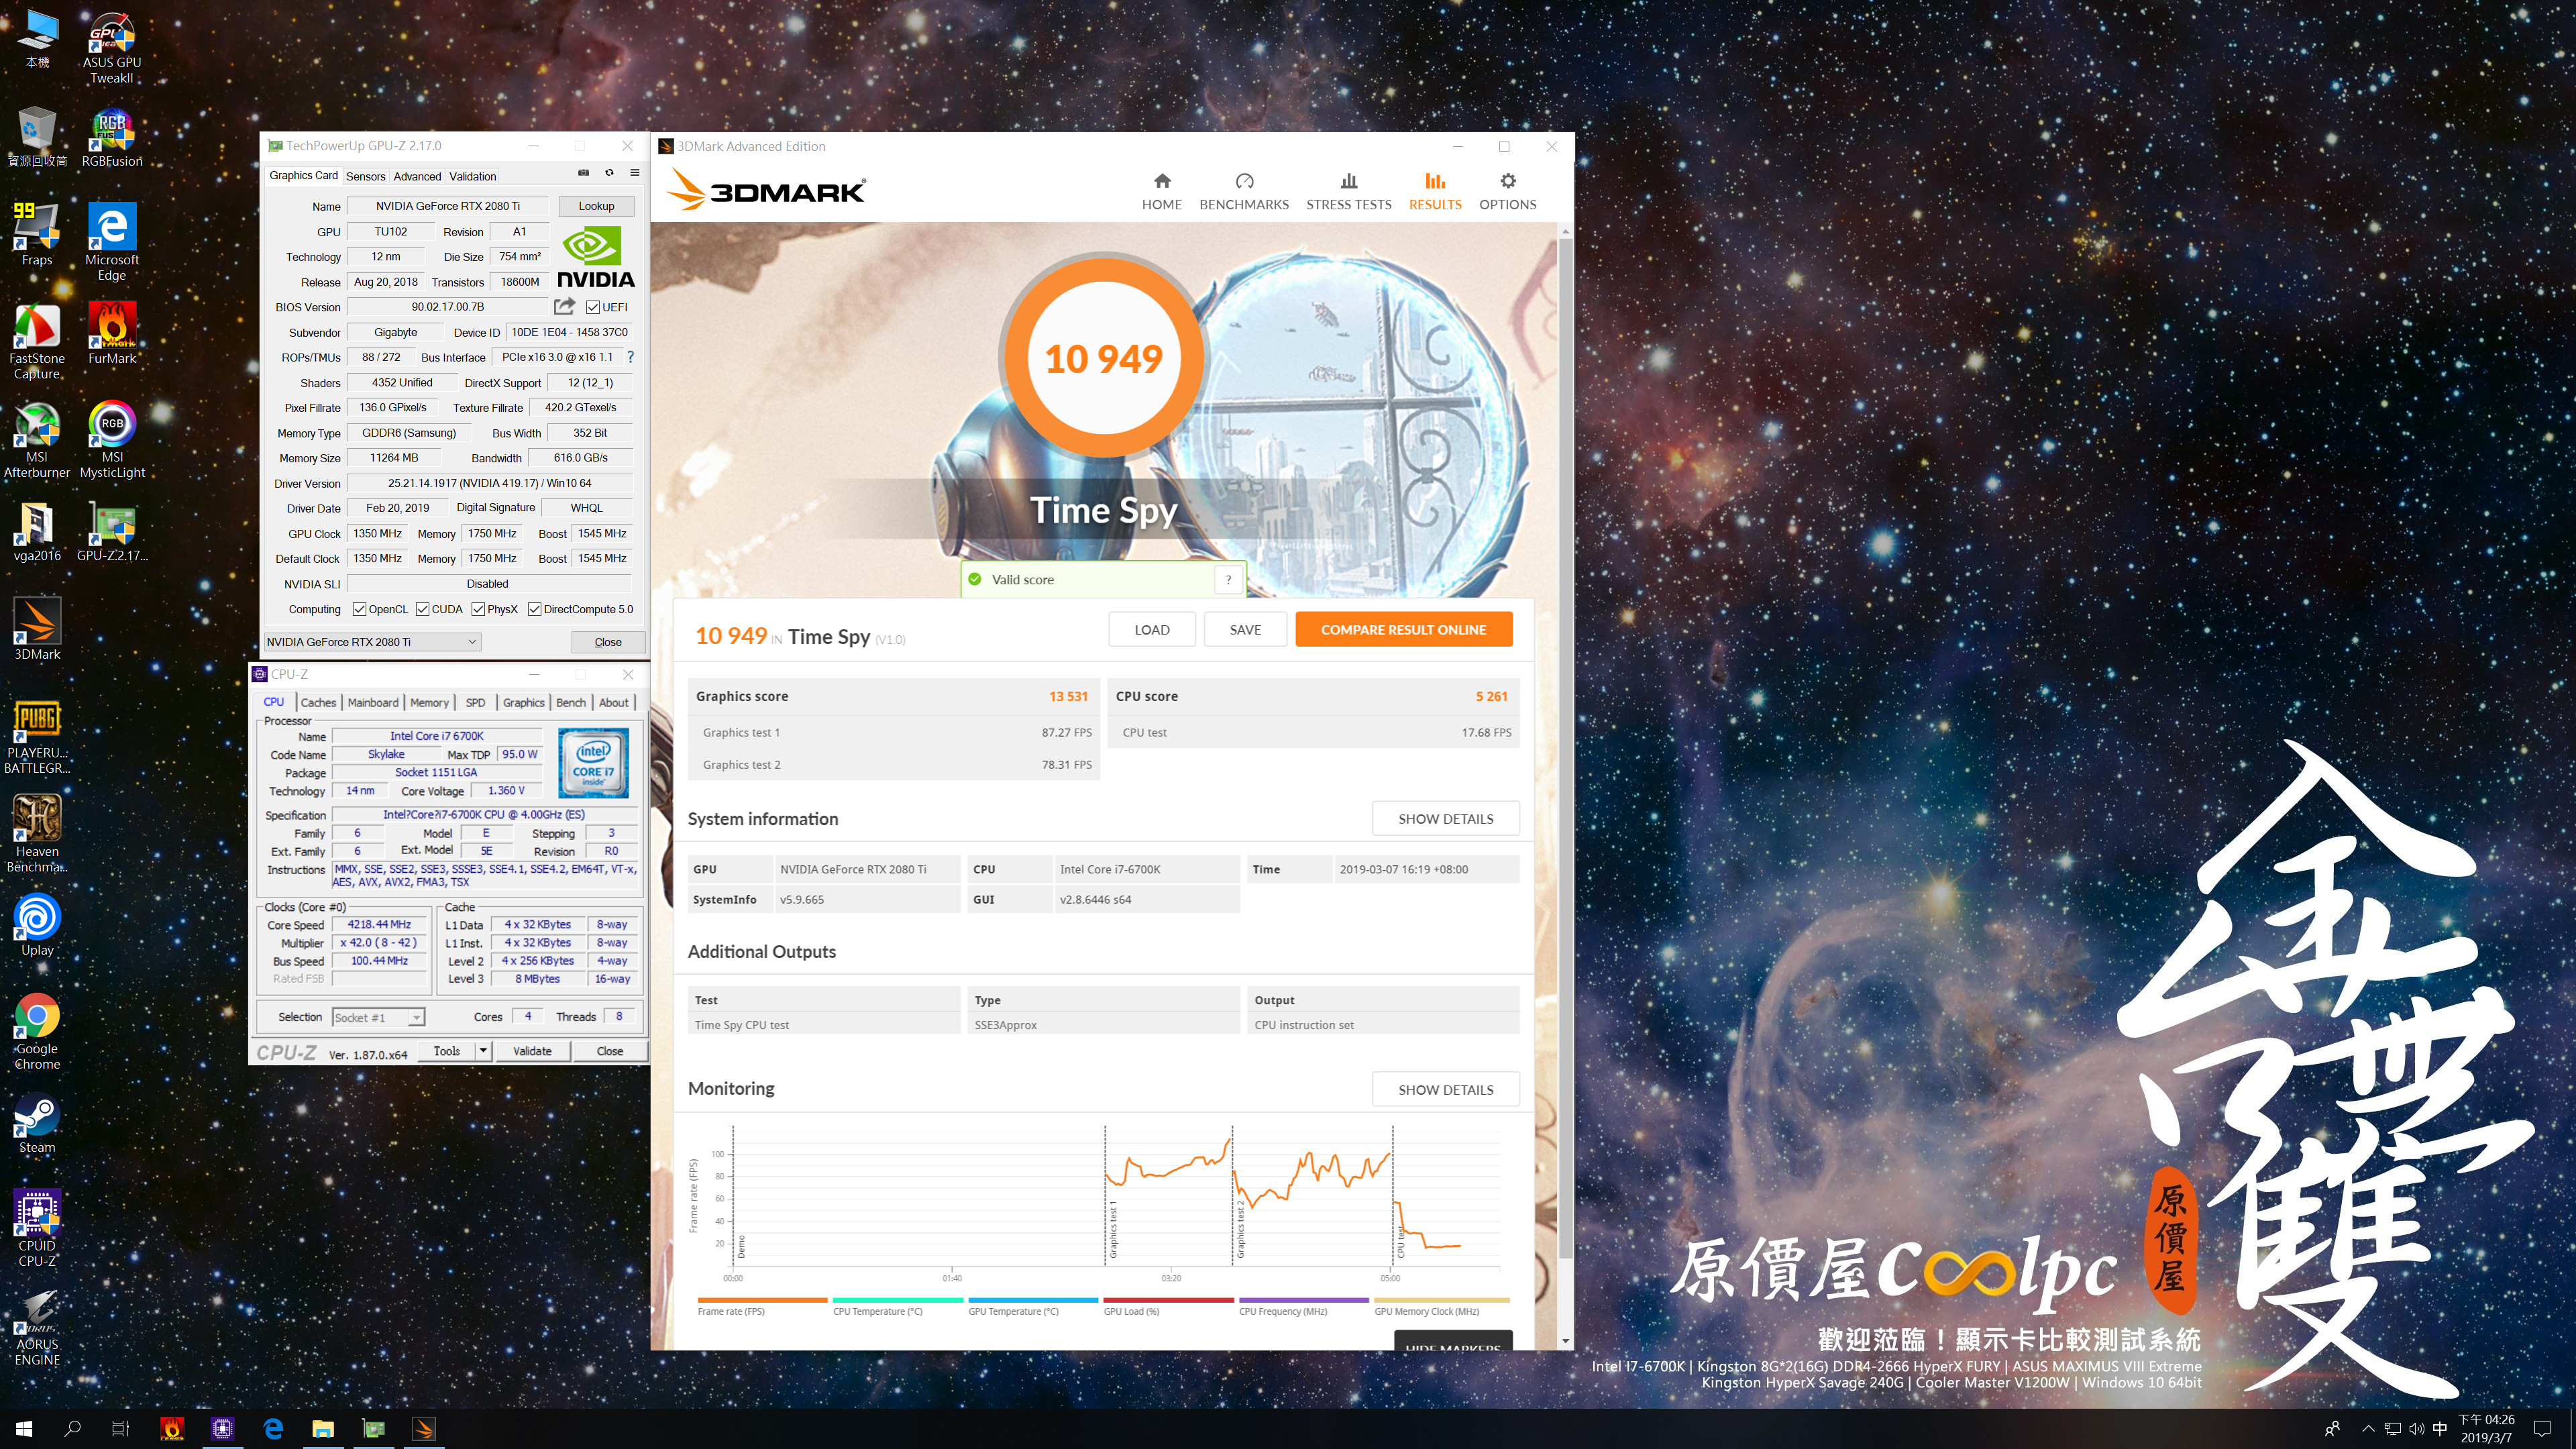This screenshot has width=2576, height=1449.
Task: Open FastStone Capture desktop icon
Action: point(37,341)
